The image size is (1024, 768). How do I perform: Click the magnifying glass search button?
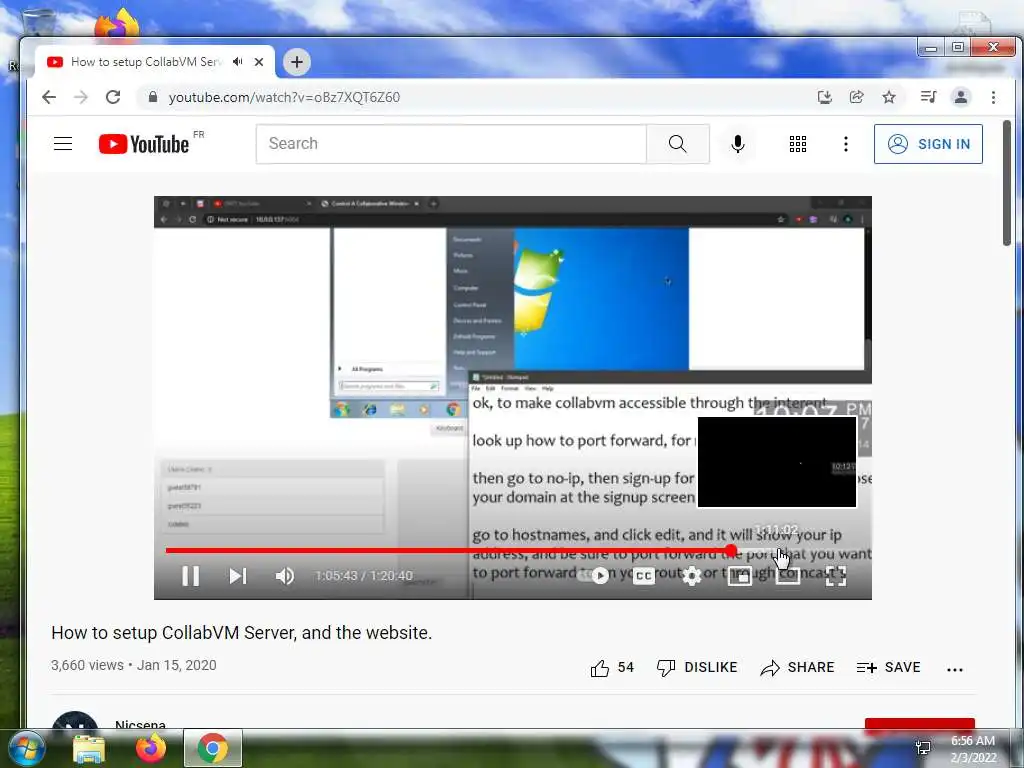[678, 144]
